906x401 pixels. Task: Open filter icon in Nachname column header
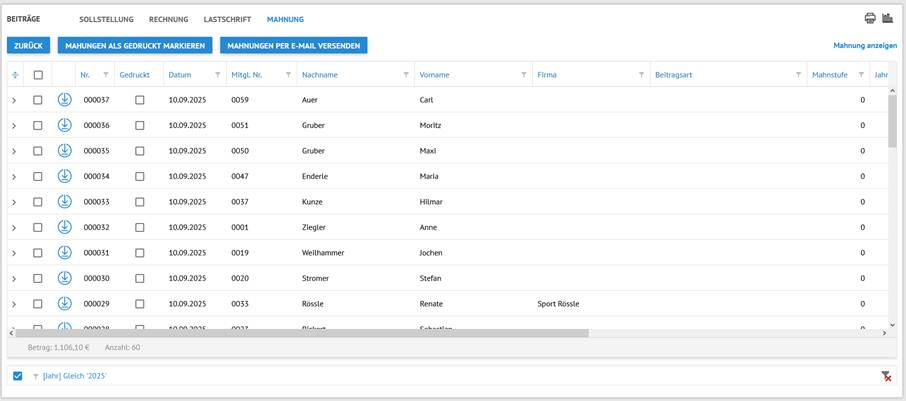pos(406,75)
